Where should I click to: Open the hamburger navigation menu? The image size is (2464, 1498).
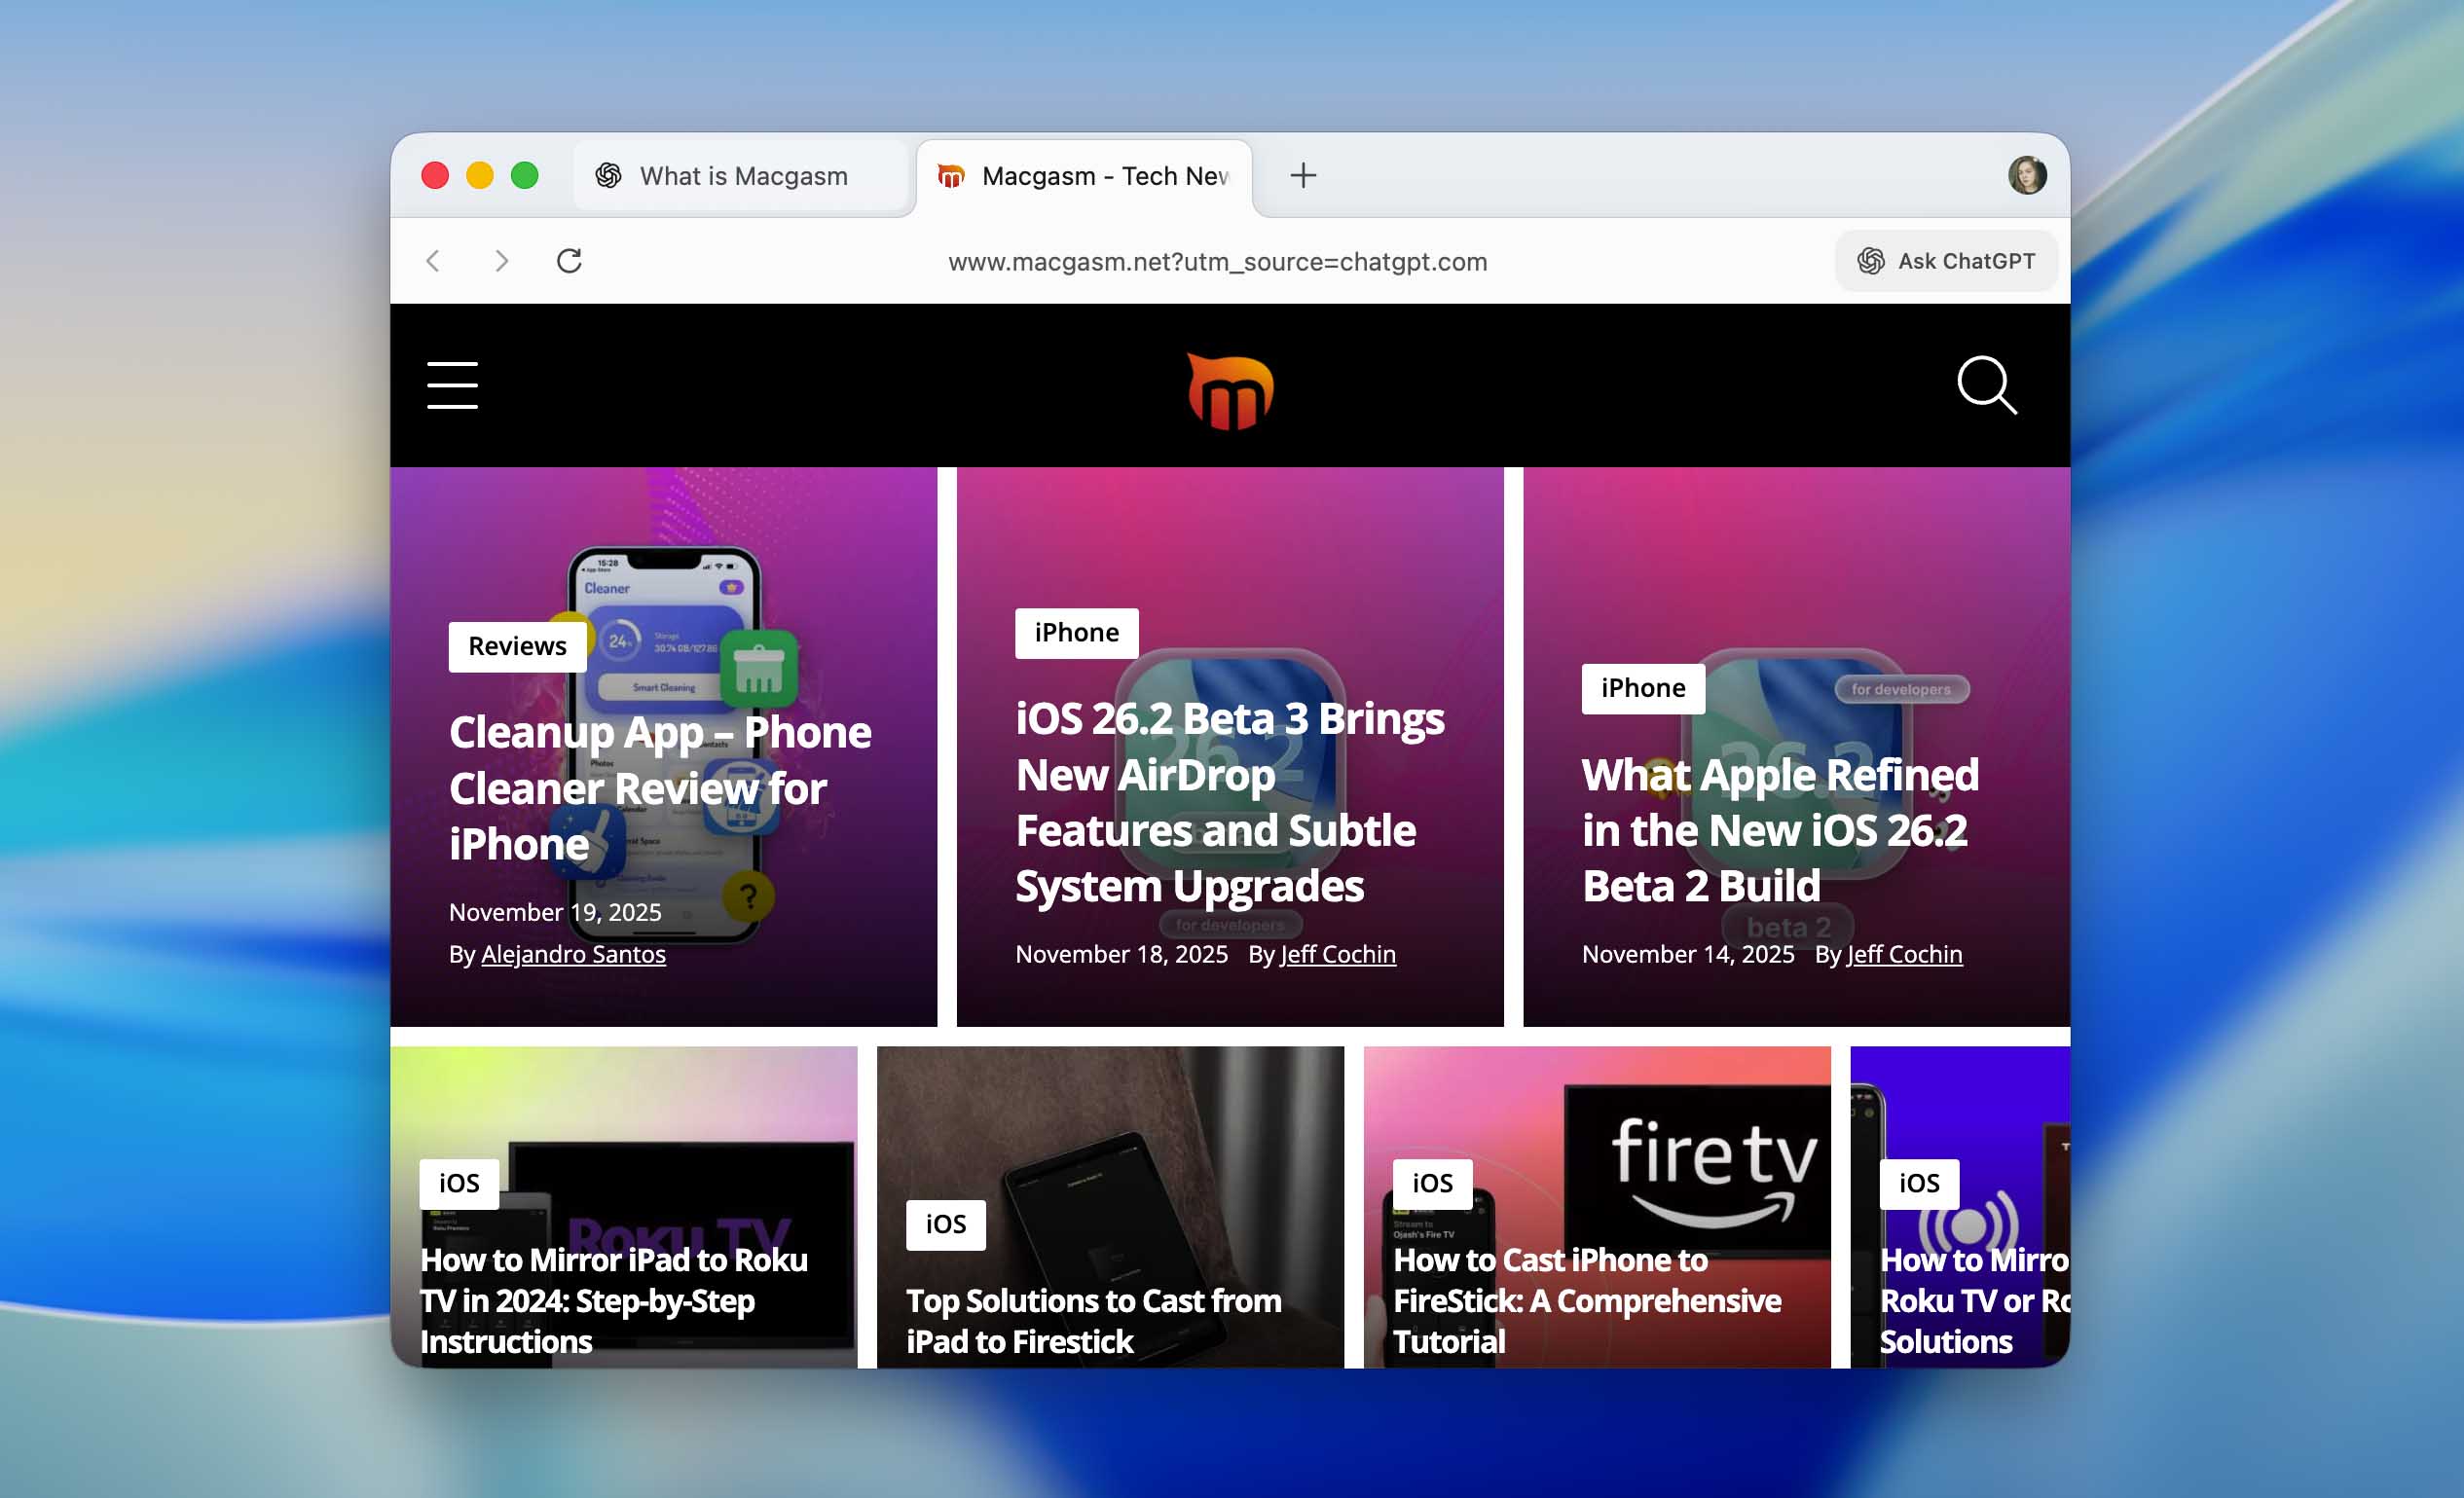pyautogui.click(x=452, y=385)
